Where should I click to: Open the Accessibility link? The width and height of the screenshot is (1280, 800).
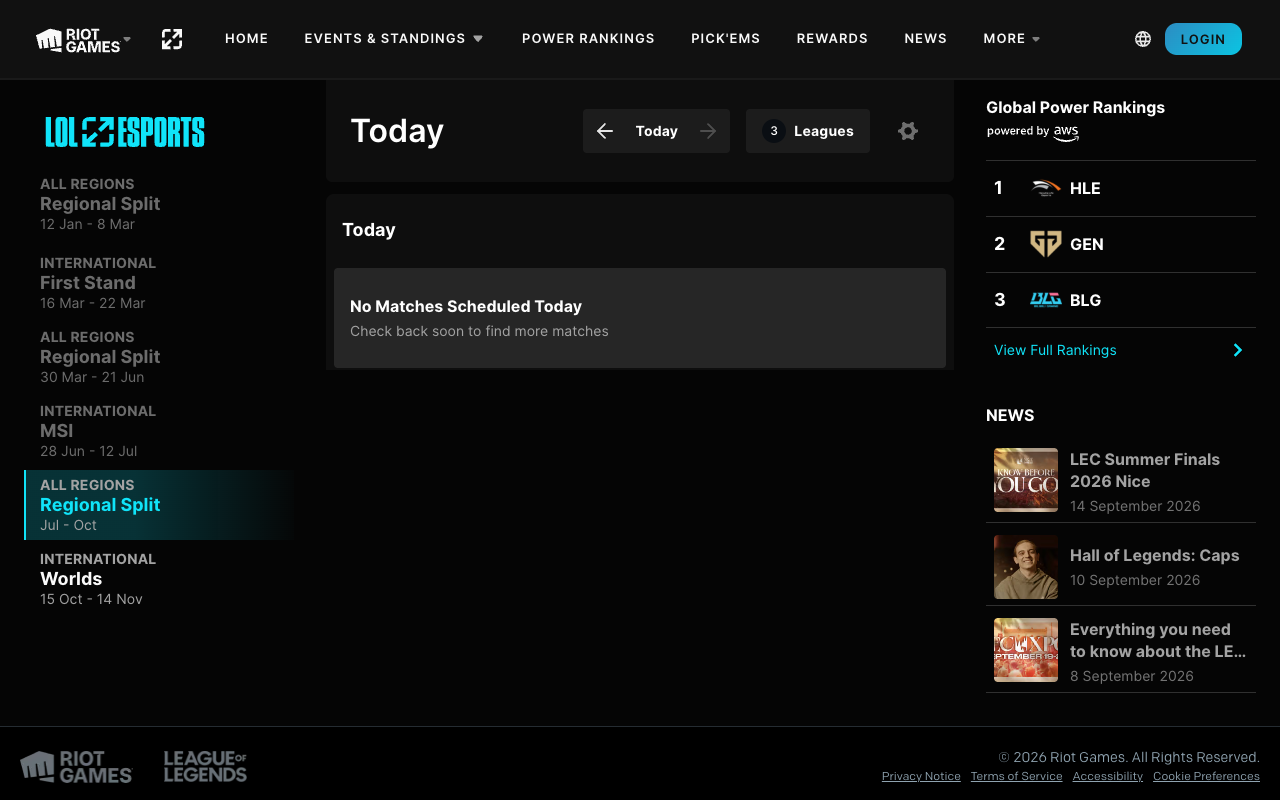pos(1108,776)
